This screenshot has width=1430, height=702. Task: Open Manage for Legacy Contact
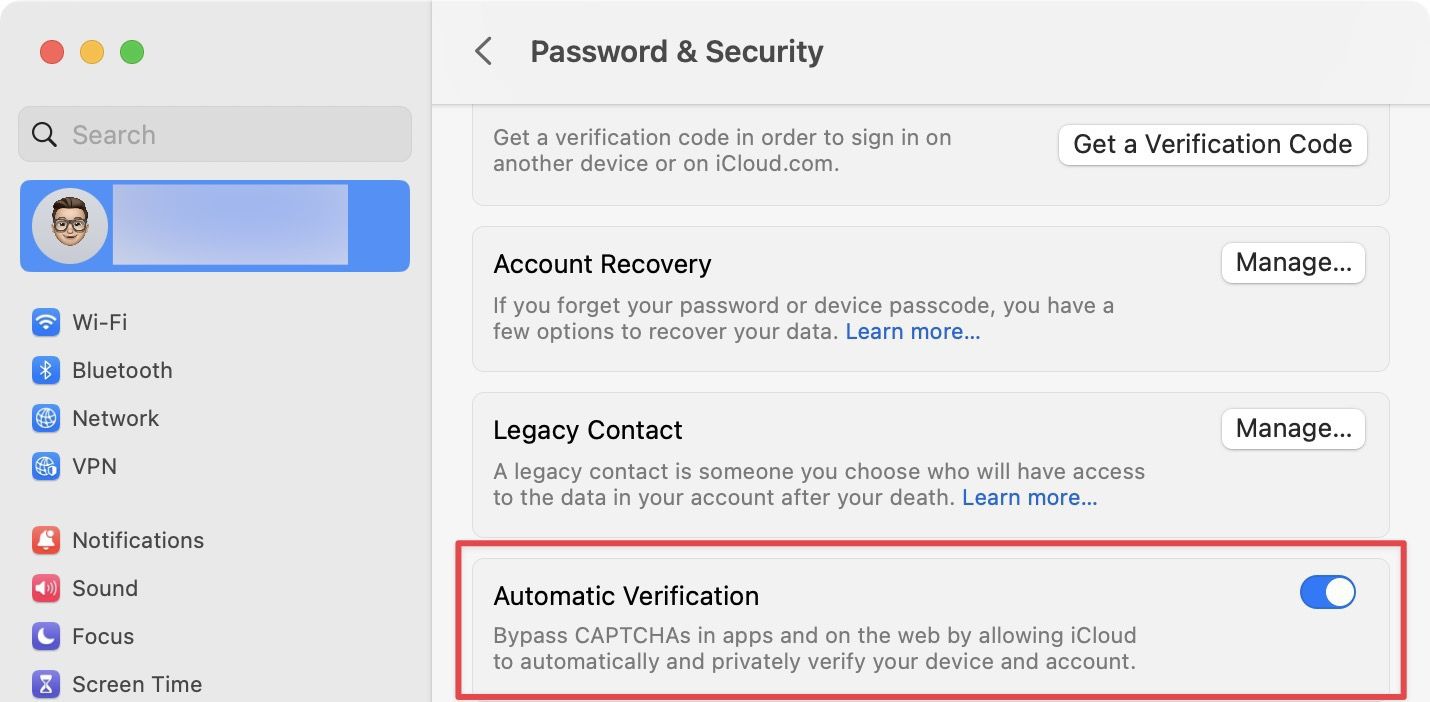click(1293, 429)
